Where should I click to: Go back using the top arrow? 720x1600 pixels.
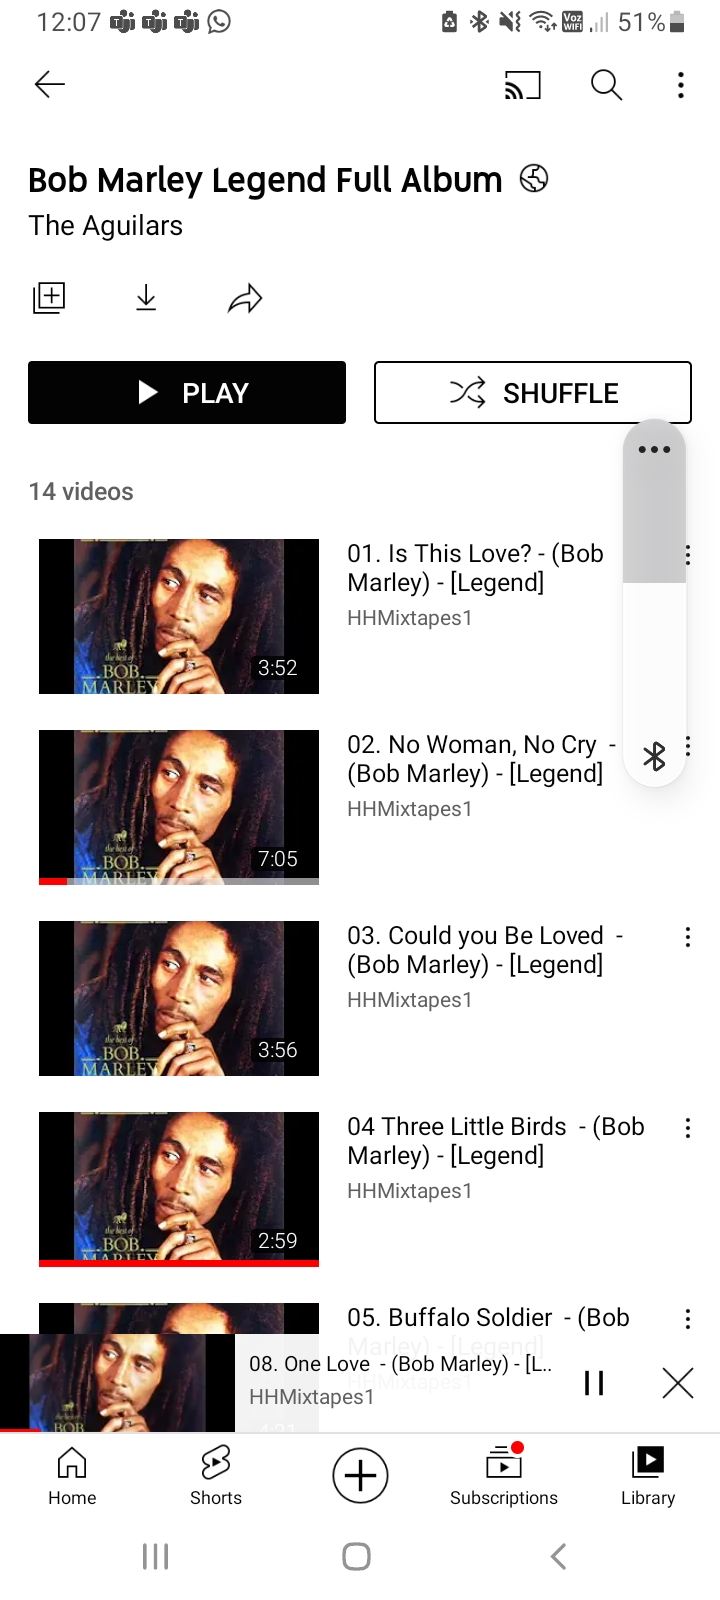49,85
